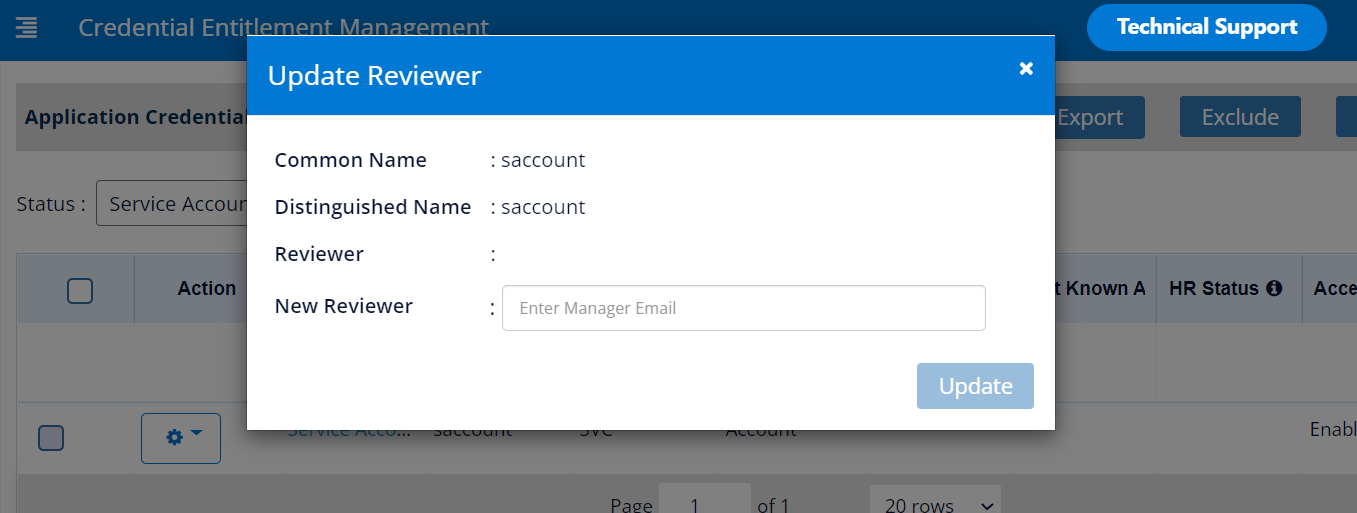The height and width of the screenshot is (513, 1357).
Task: Toggle the select-all checkbox in table header
Action: pos(80,290)
